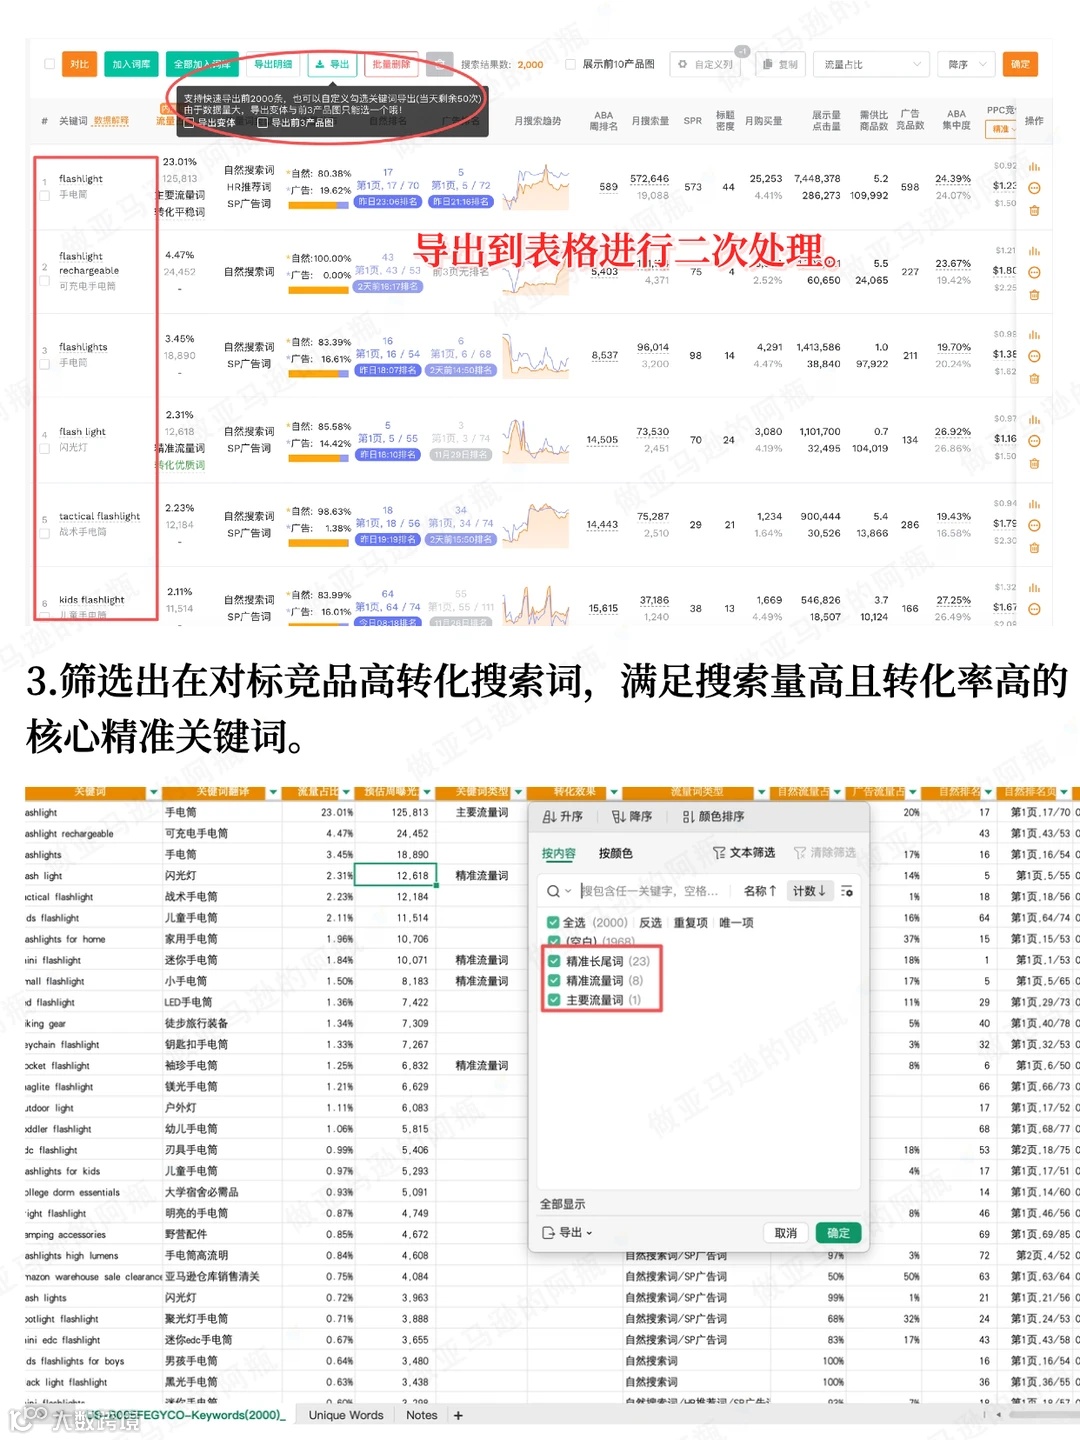Open the 自定义列 column settings

[706, 64]
